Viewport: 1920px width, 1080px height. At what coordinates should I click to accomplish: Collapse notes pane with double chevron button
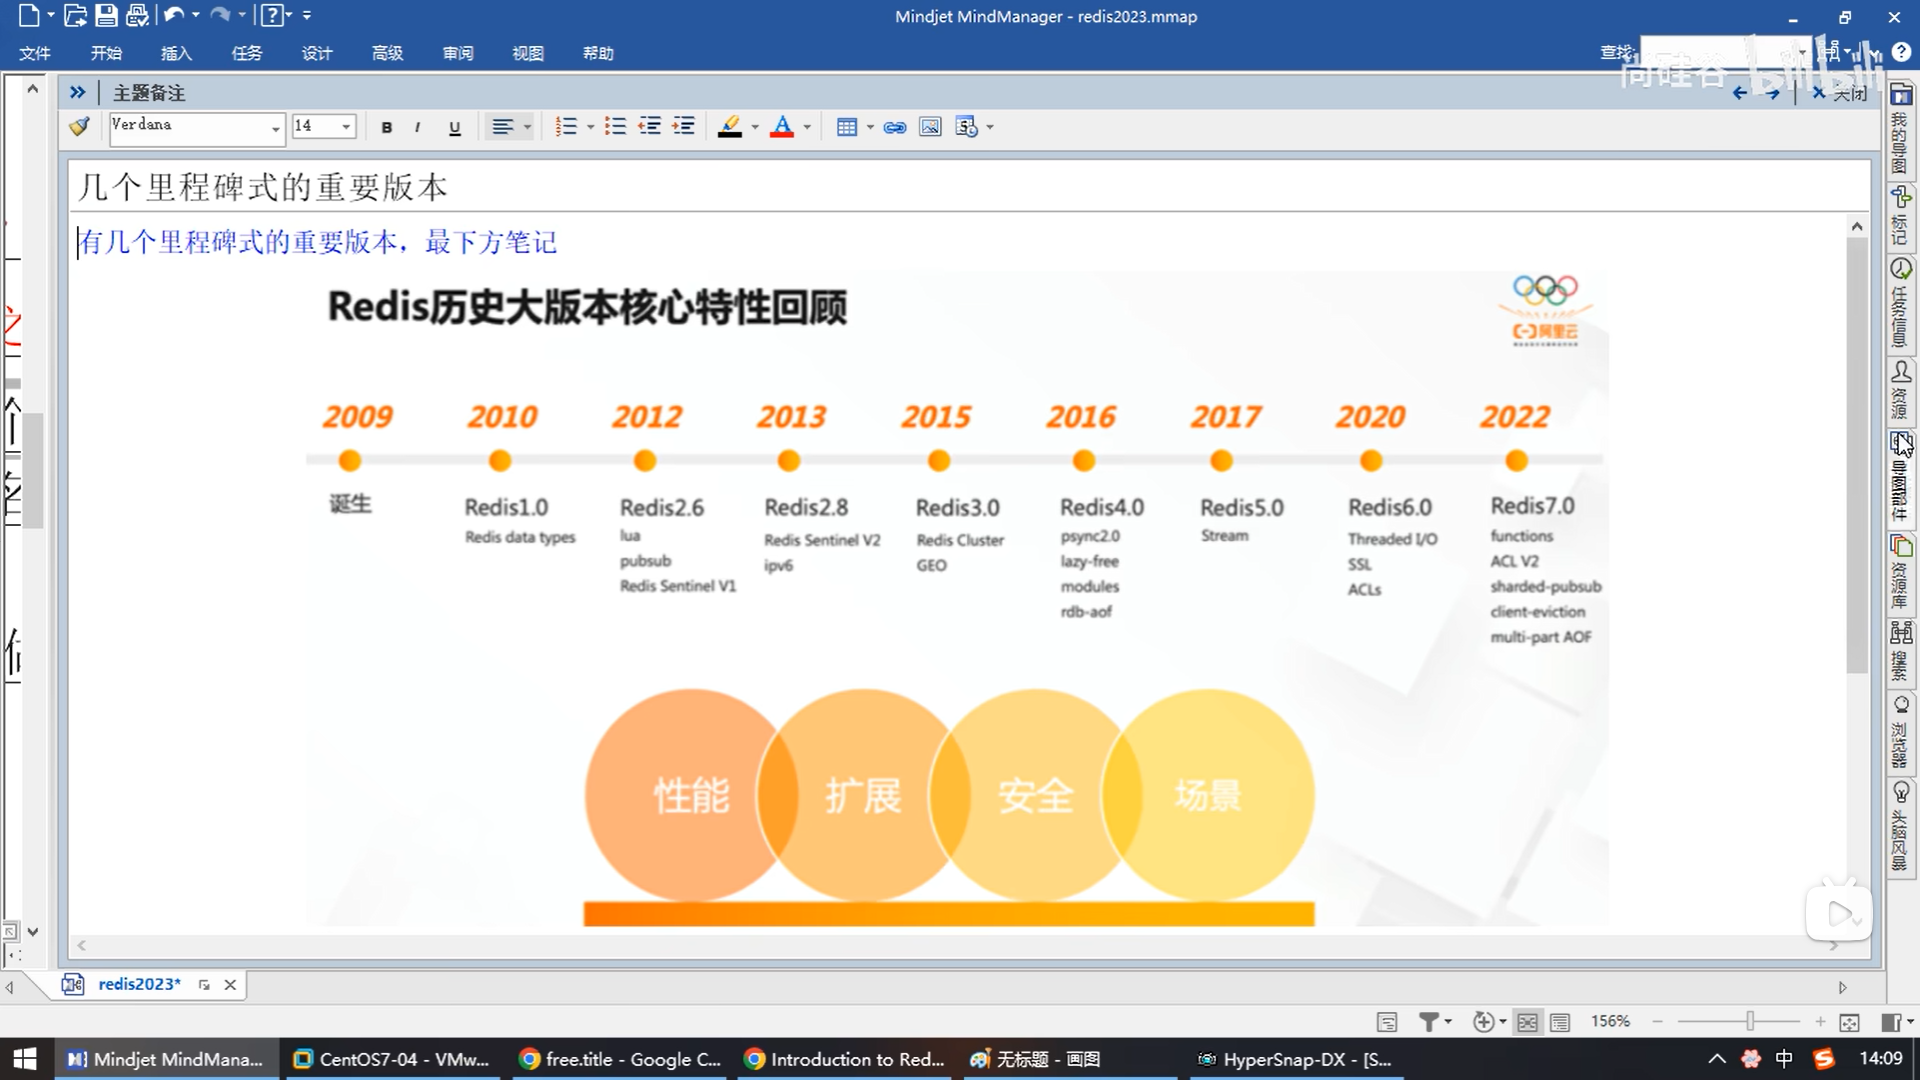click(77, 93)
